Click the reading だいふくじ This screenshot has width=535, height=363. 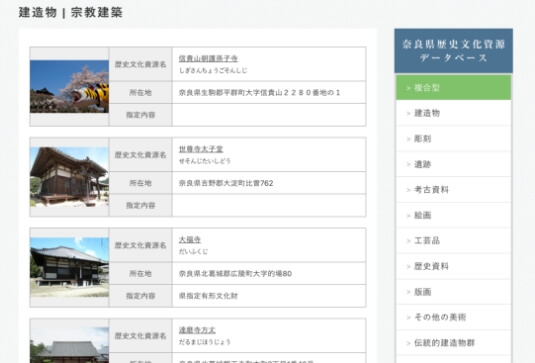[193, 251]
